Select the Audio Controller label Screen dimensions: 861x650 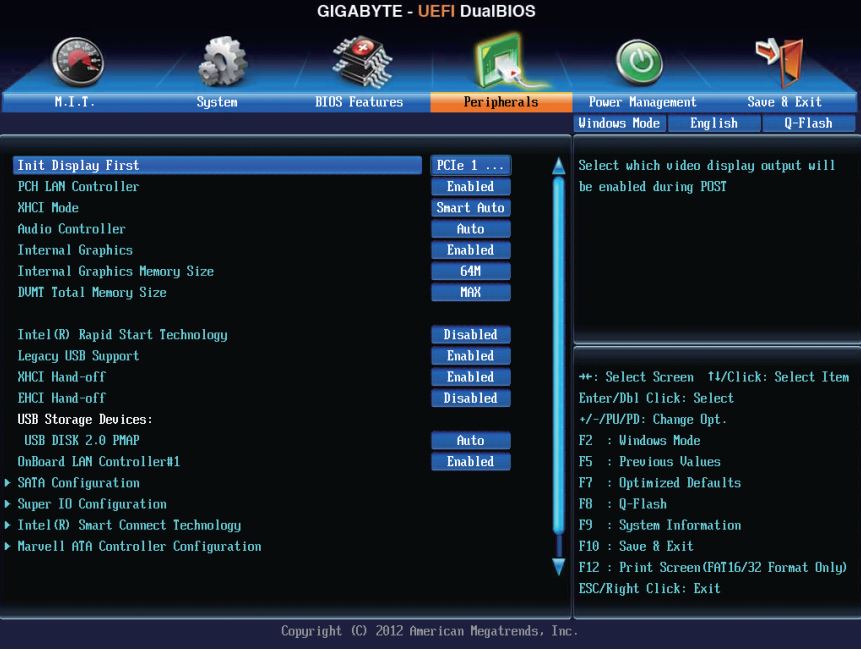click(71, 229)
